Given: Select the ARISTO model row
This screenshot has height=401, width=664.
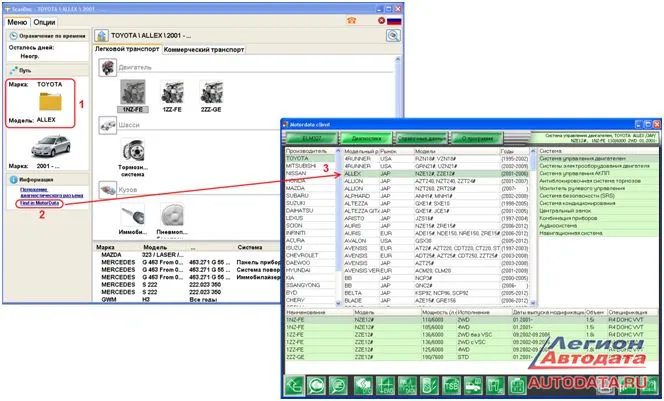Looking at the screenshot, I should coord(436,218).
